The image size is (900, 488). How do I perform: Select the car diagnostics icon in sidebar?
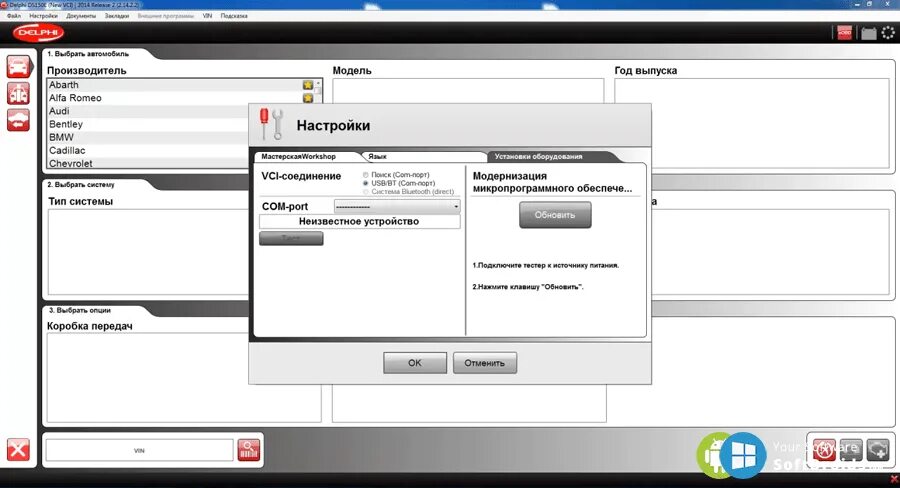(18, 67)
